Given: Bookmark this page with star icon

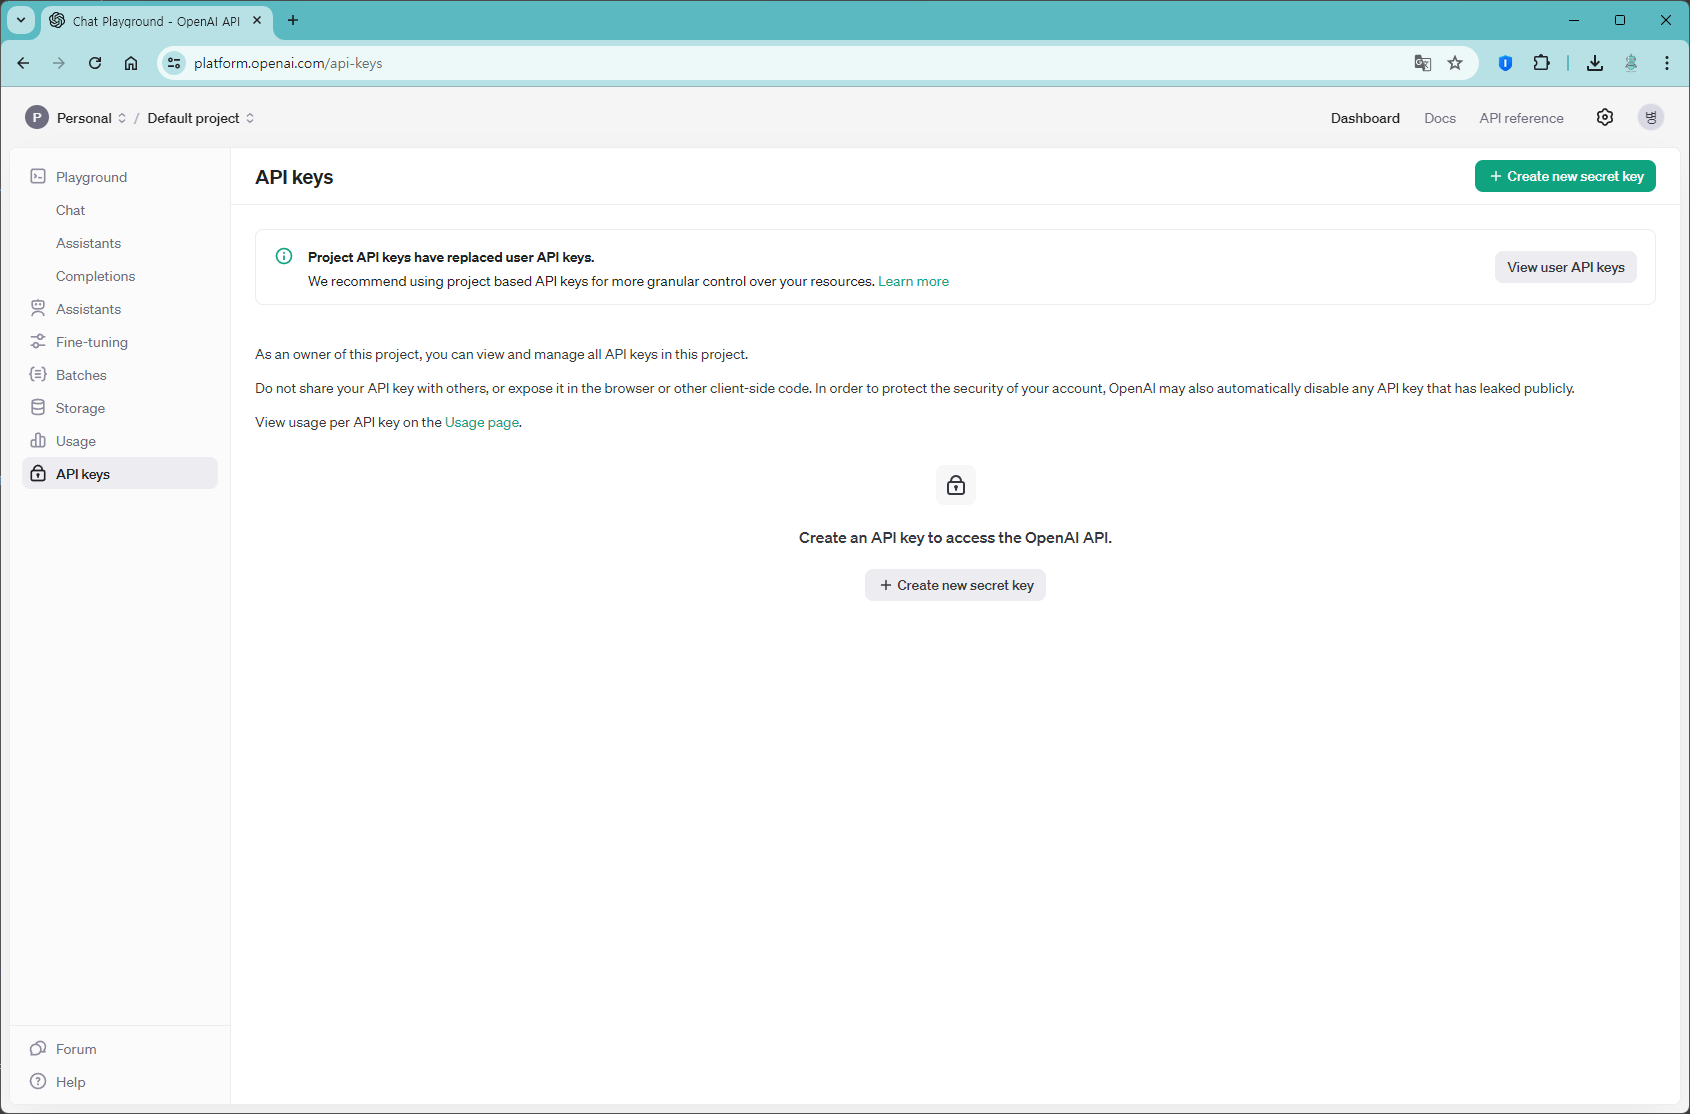Looking at the screenshot, I should (1455, 63).
